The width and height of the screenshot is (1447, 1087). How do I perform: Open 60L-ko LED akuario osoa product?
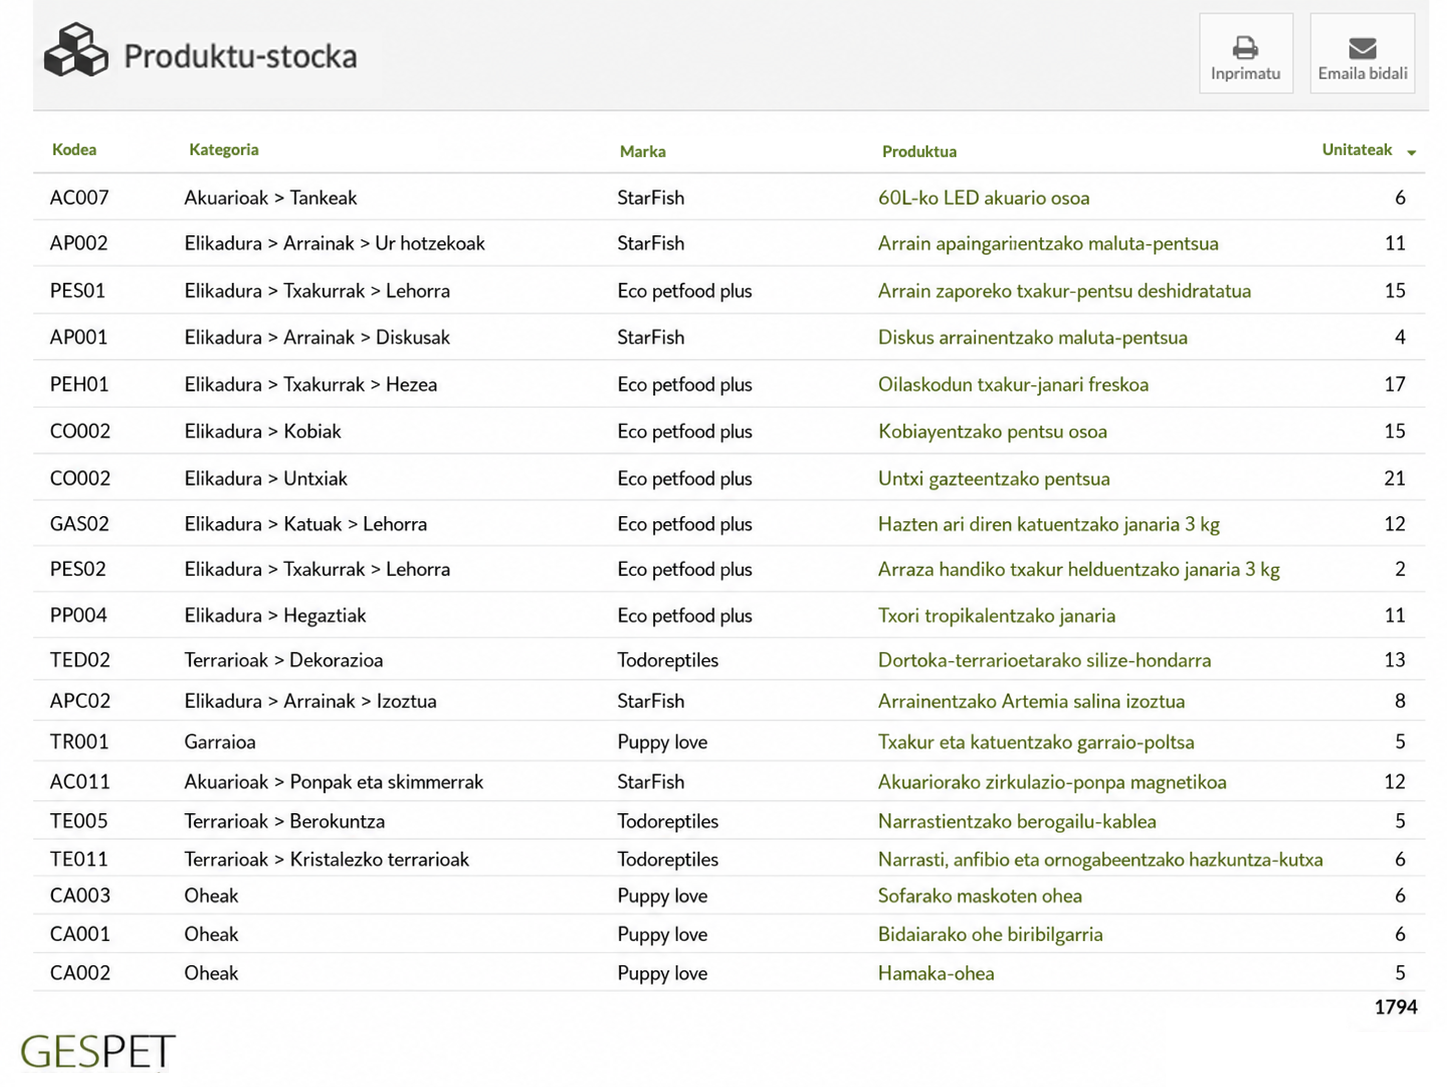click(983, 198)
